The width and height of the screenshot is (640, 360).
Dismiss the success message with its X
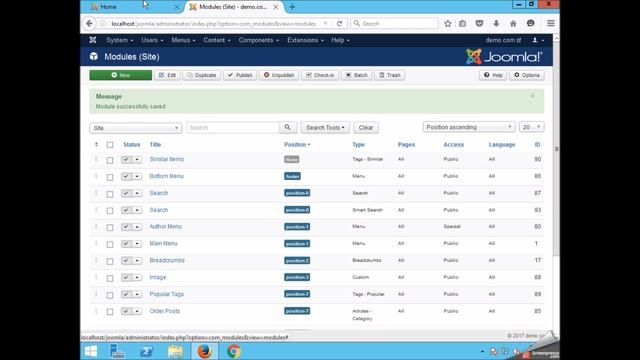(533, 96)
